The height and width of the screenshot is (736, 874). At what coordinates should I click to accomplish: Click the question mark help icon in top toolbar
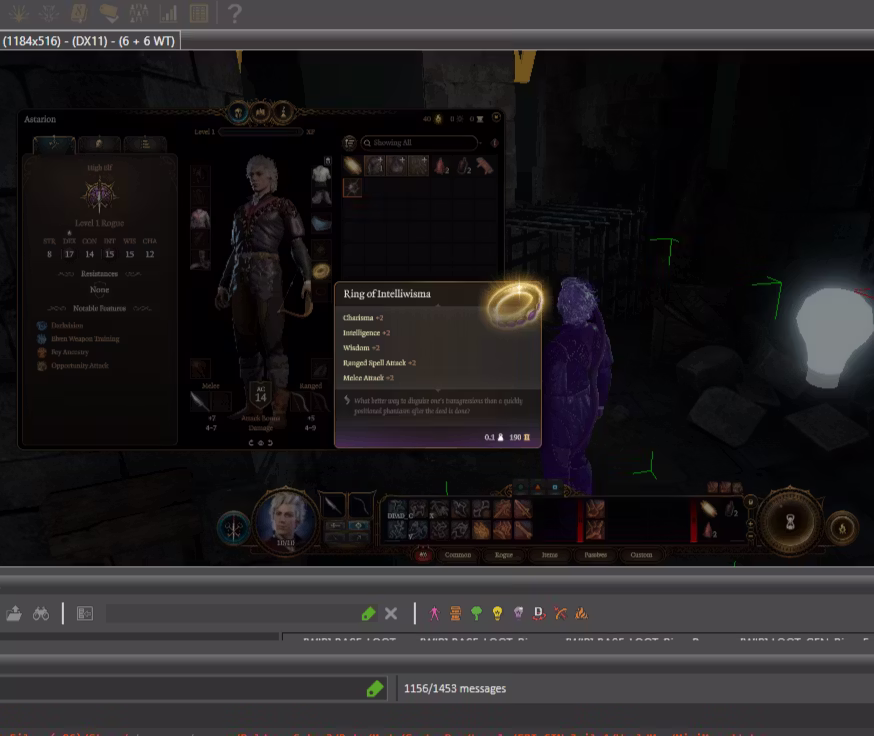pos(234,13)
